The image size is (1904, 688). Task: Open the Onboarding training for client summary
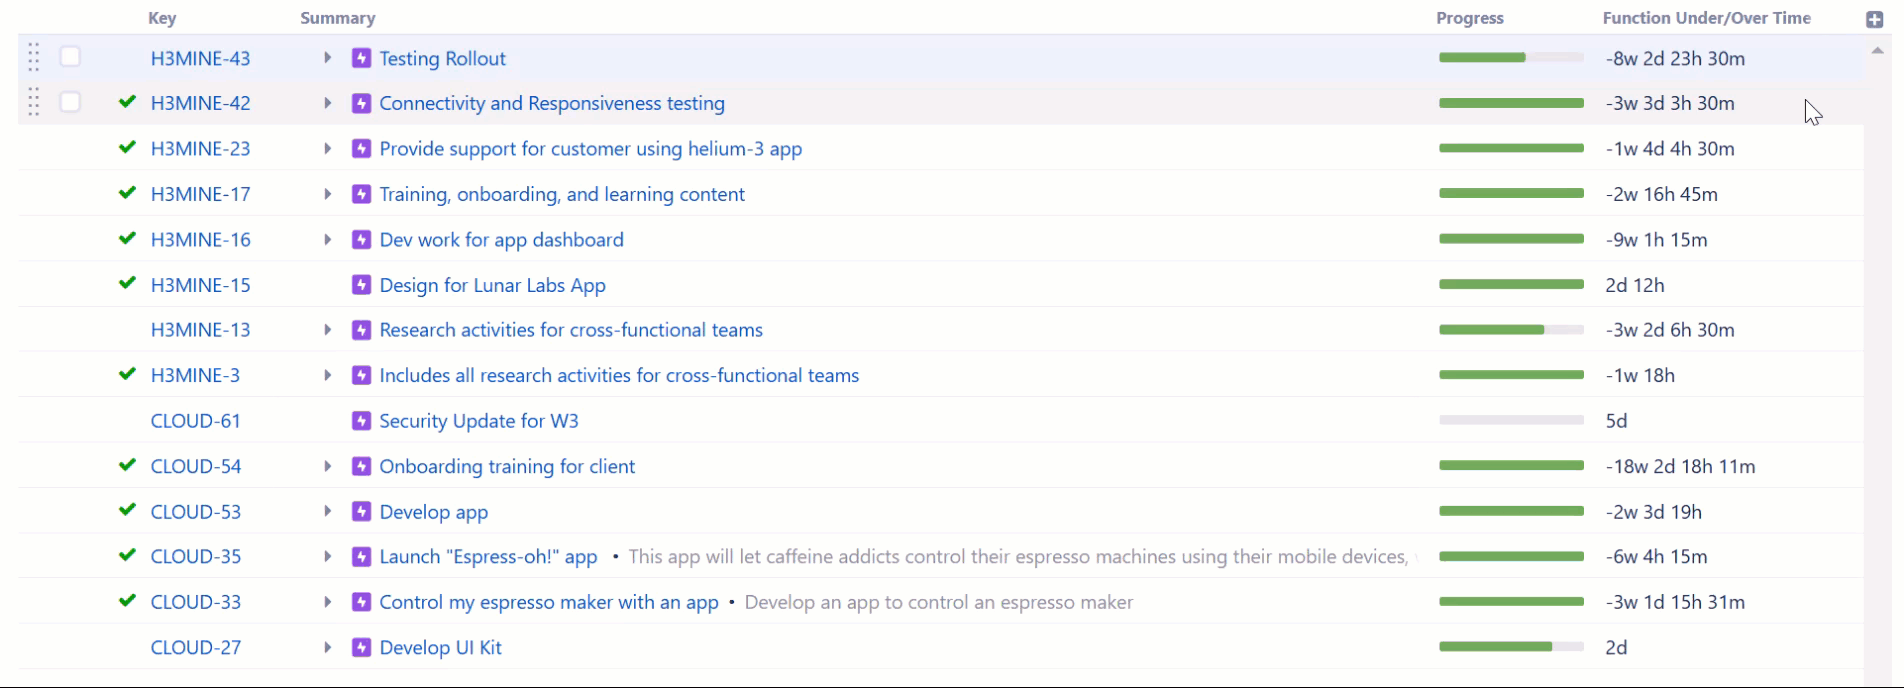(x=507, y=466)
